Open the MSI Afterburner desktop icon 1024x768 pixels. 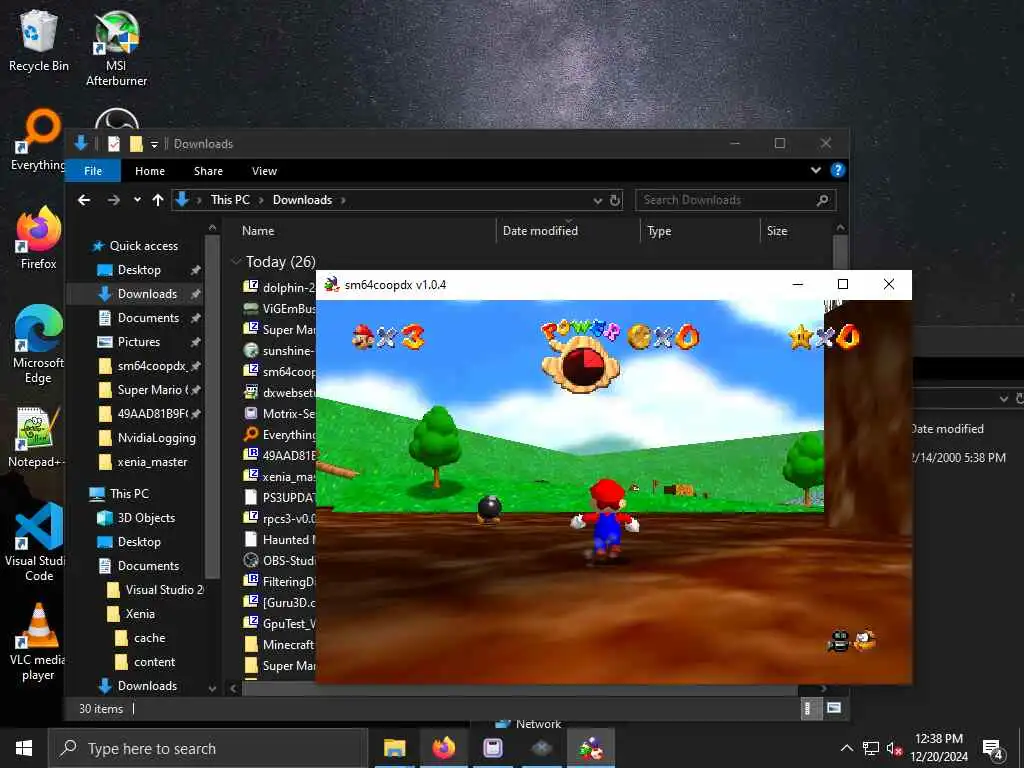116,48
